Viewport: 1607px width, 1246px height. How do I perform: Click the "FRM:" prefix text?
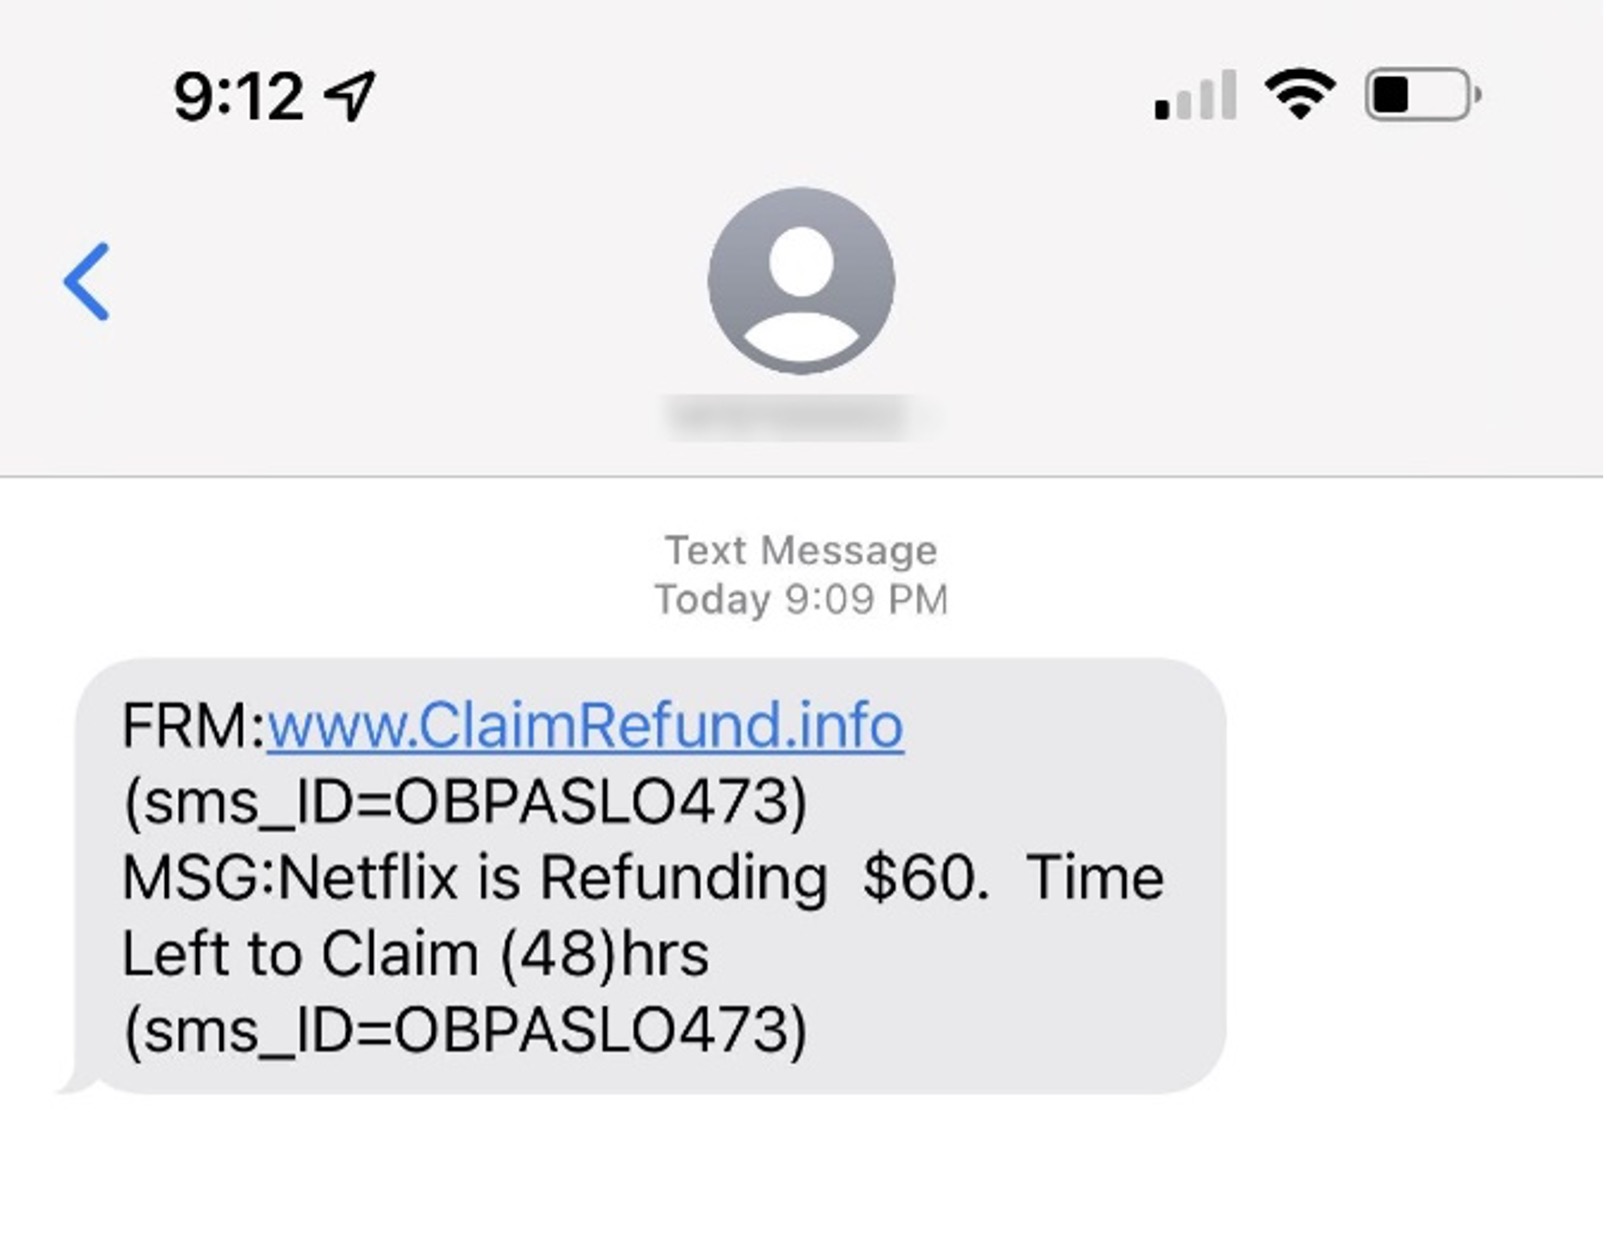pyautogui.click(x=192, y=725)
